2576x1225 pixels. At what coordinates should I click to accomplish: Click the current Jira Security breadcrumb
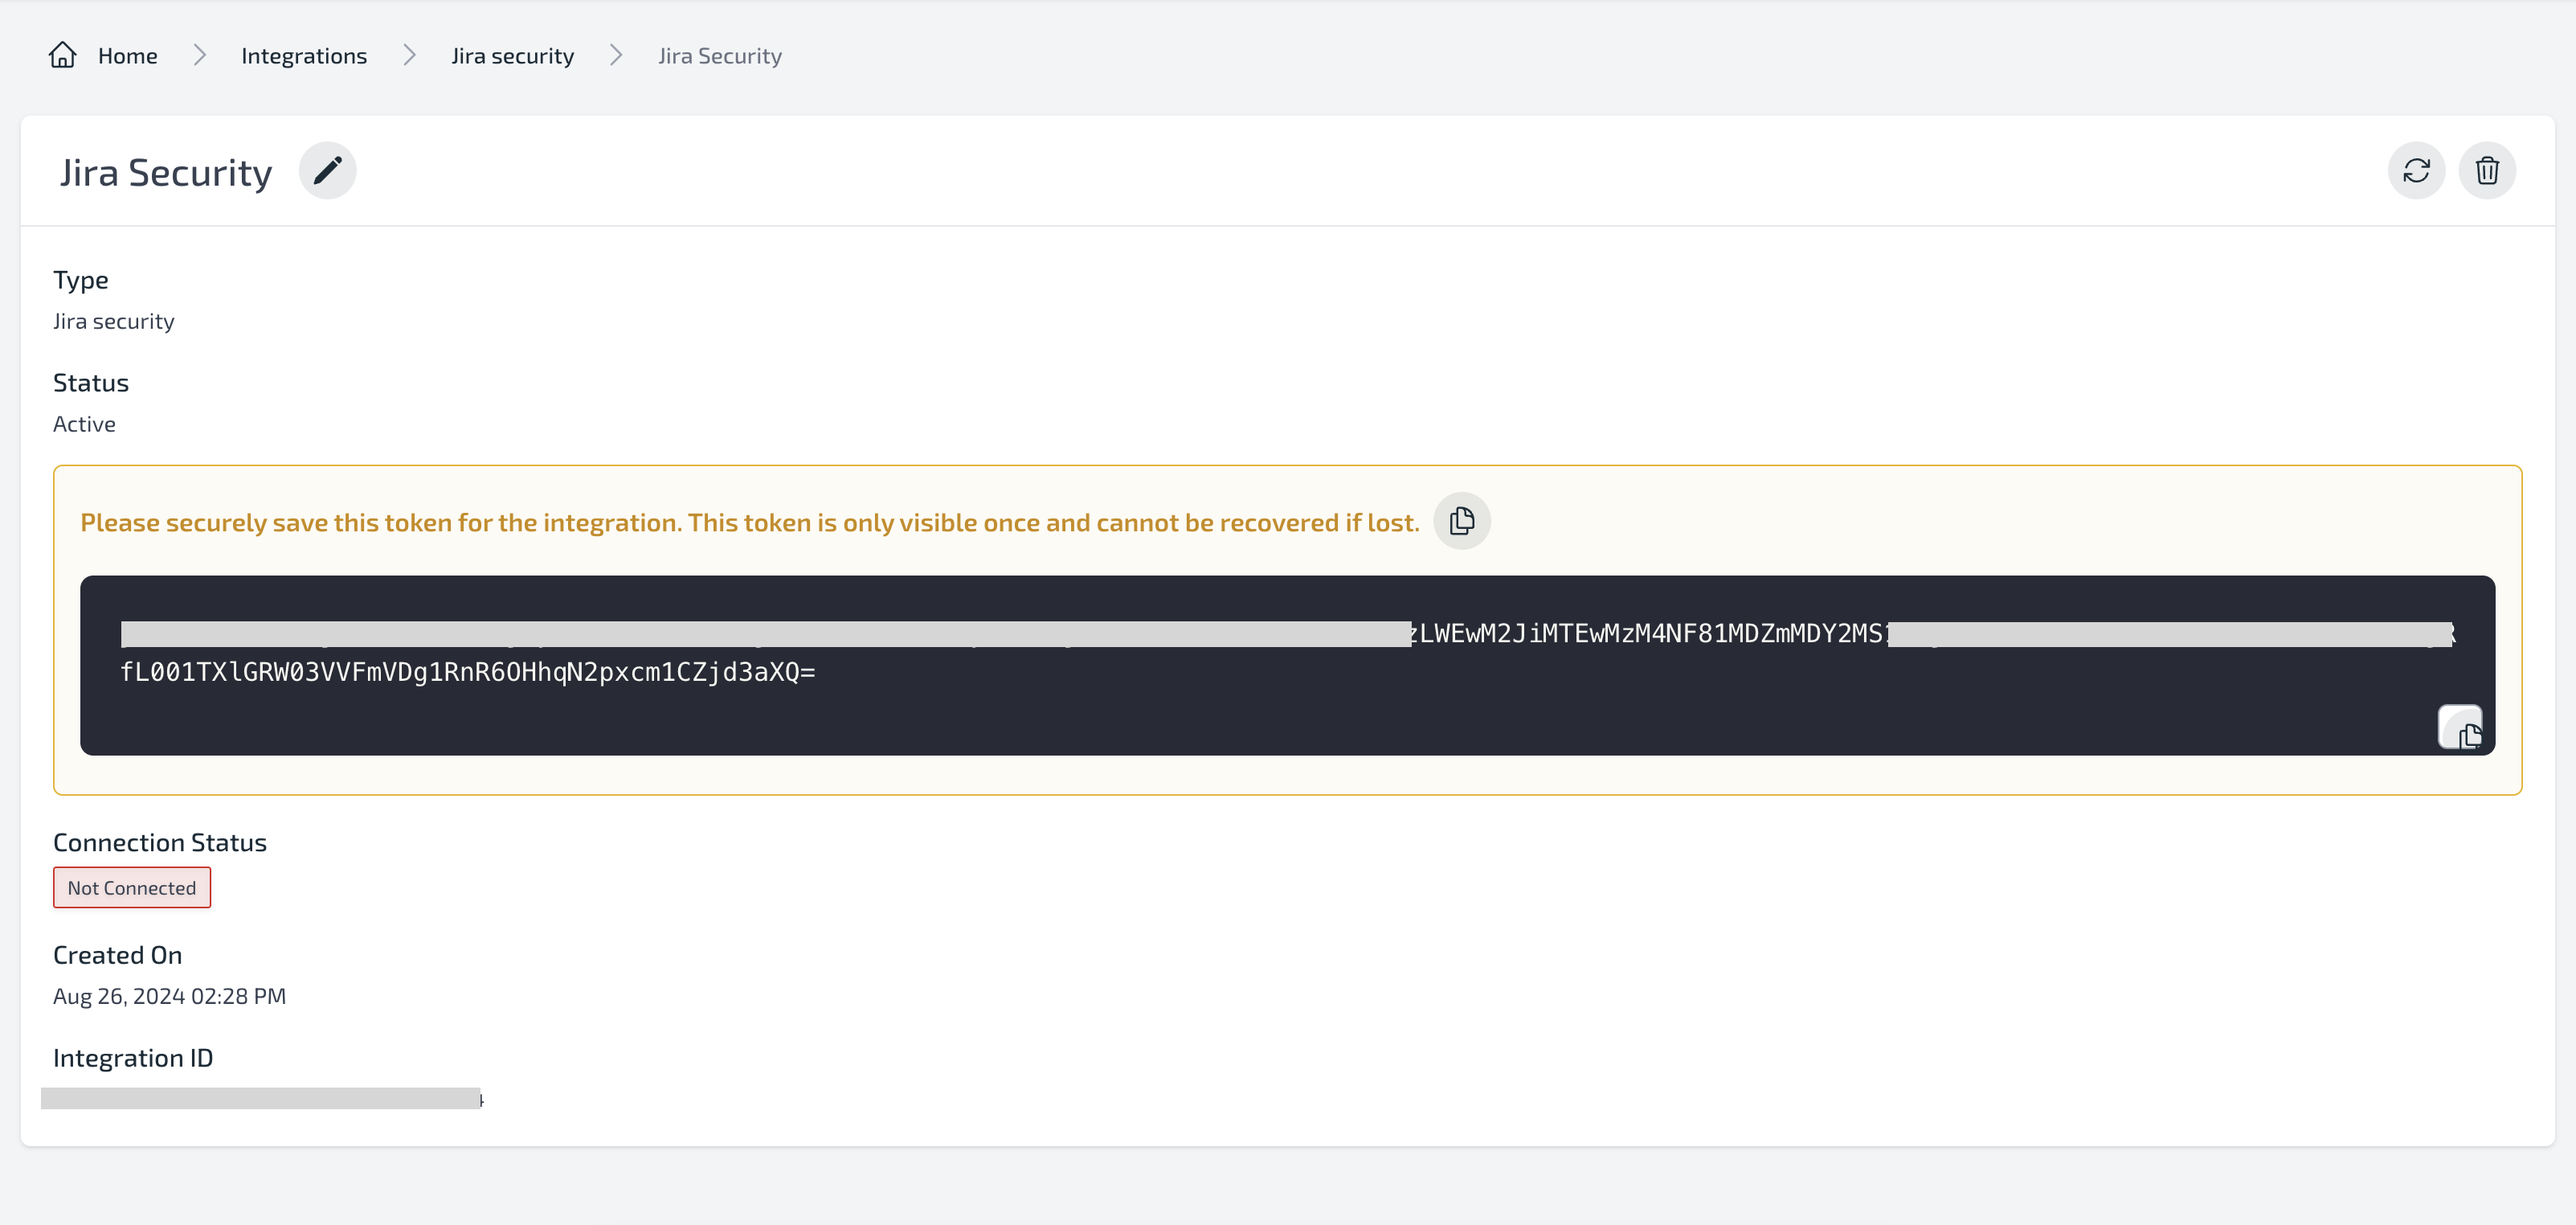(719, 56)
